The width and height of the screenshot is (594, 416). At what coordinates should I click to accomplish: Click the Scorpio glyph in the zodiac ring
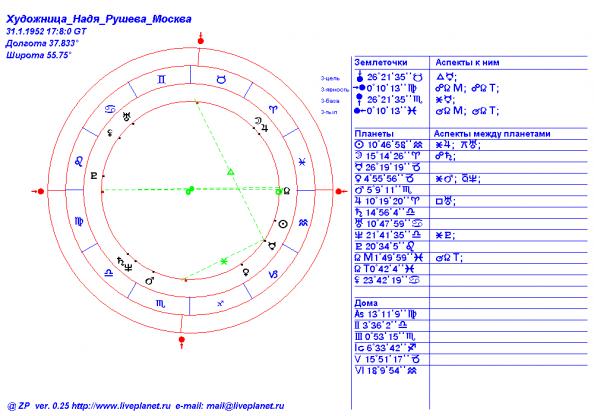click(161, 303)
